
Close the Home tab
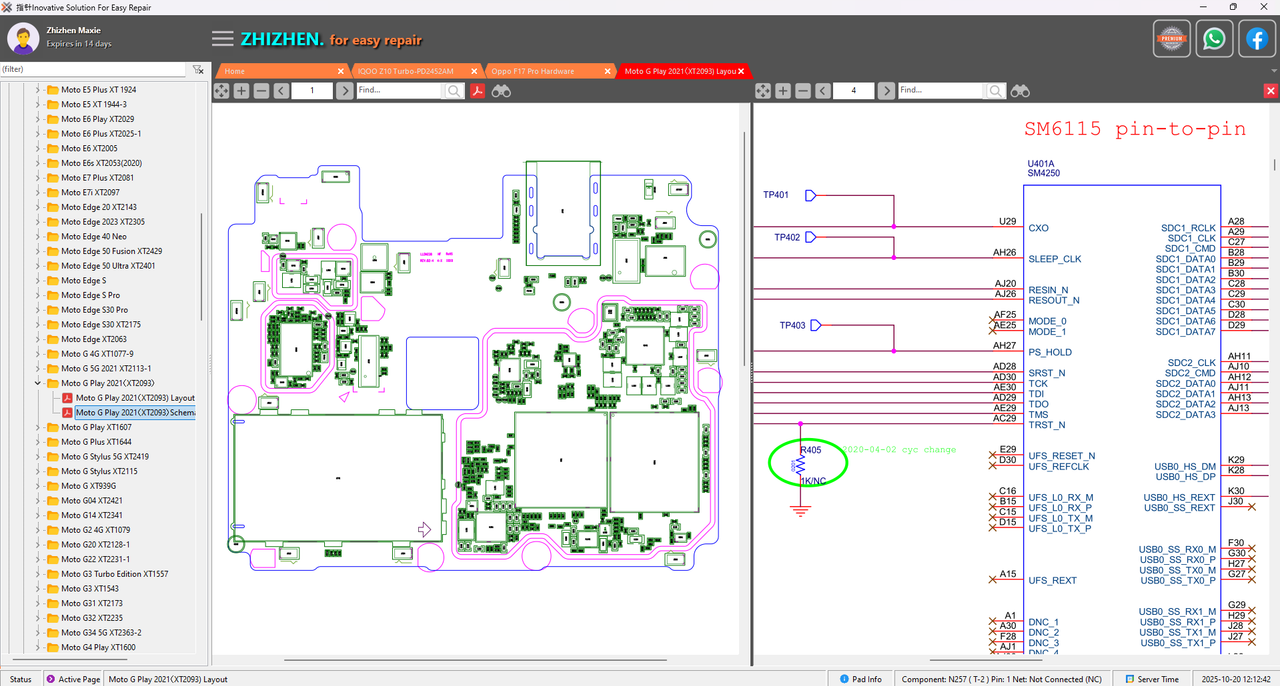tap(341, 71)
